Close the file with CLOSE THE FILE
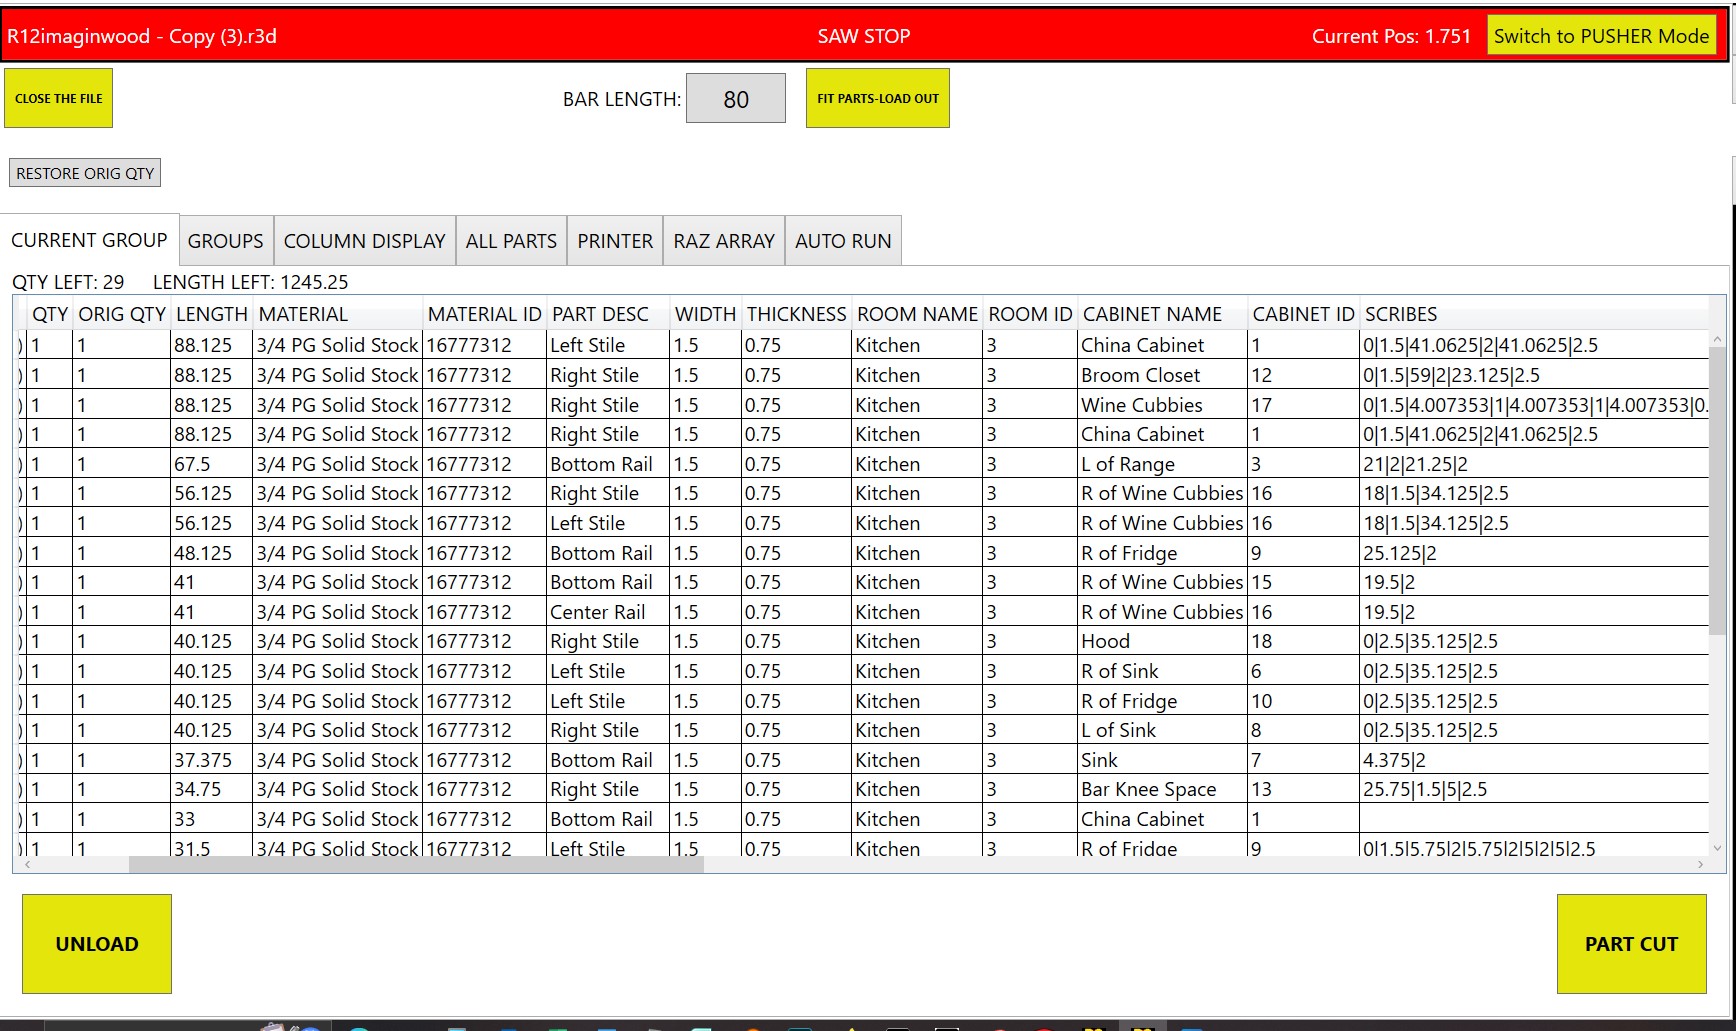Viewport: 1736px width, 1031px height. tap(59, 98)
